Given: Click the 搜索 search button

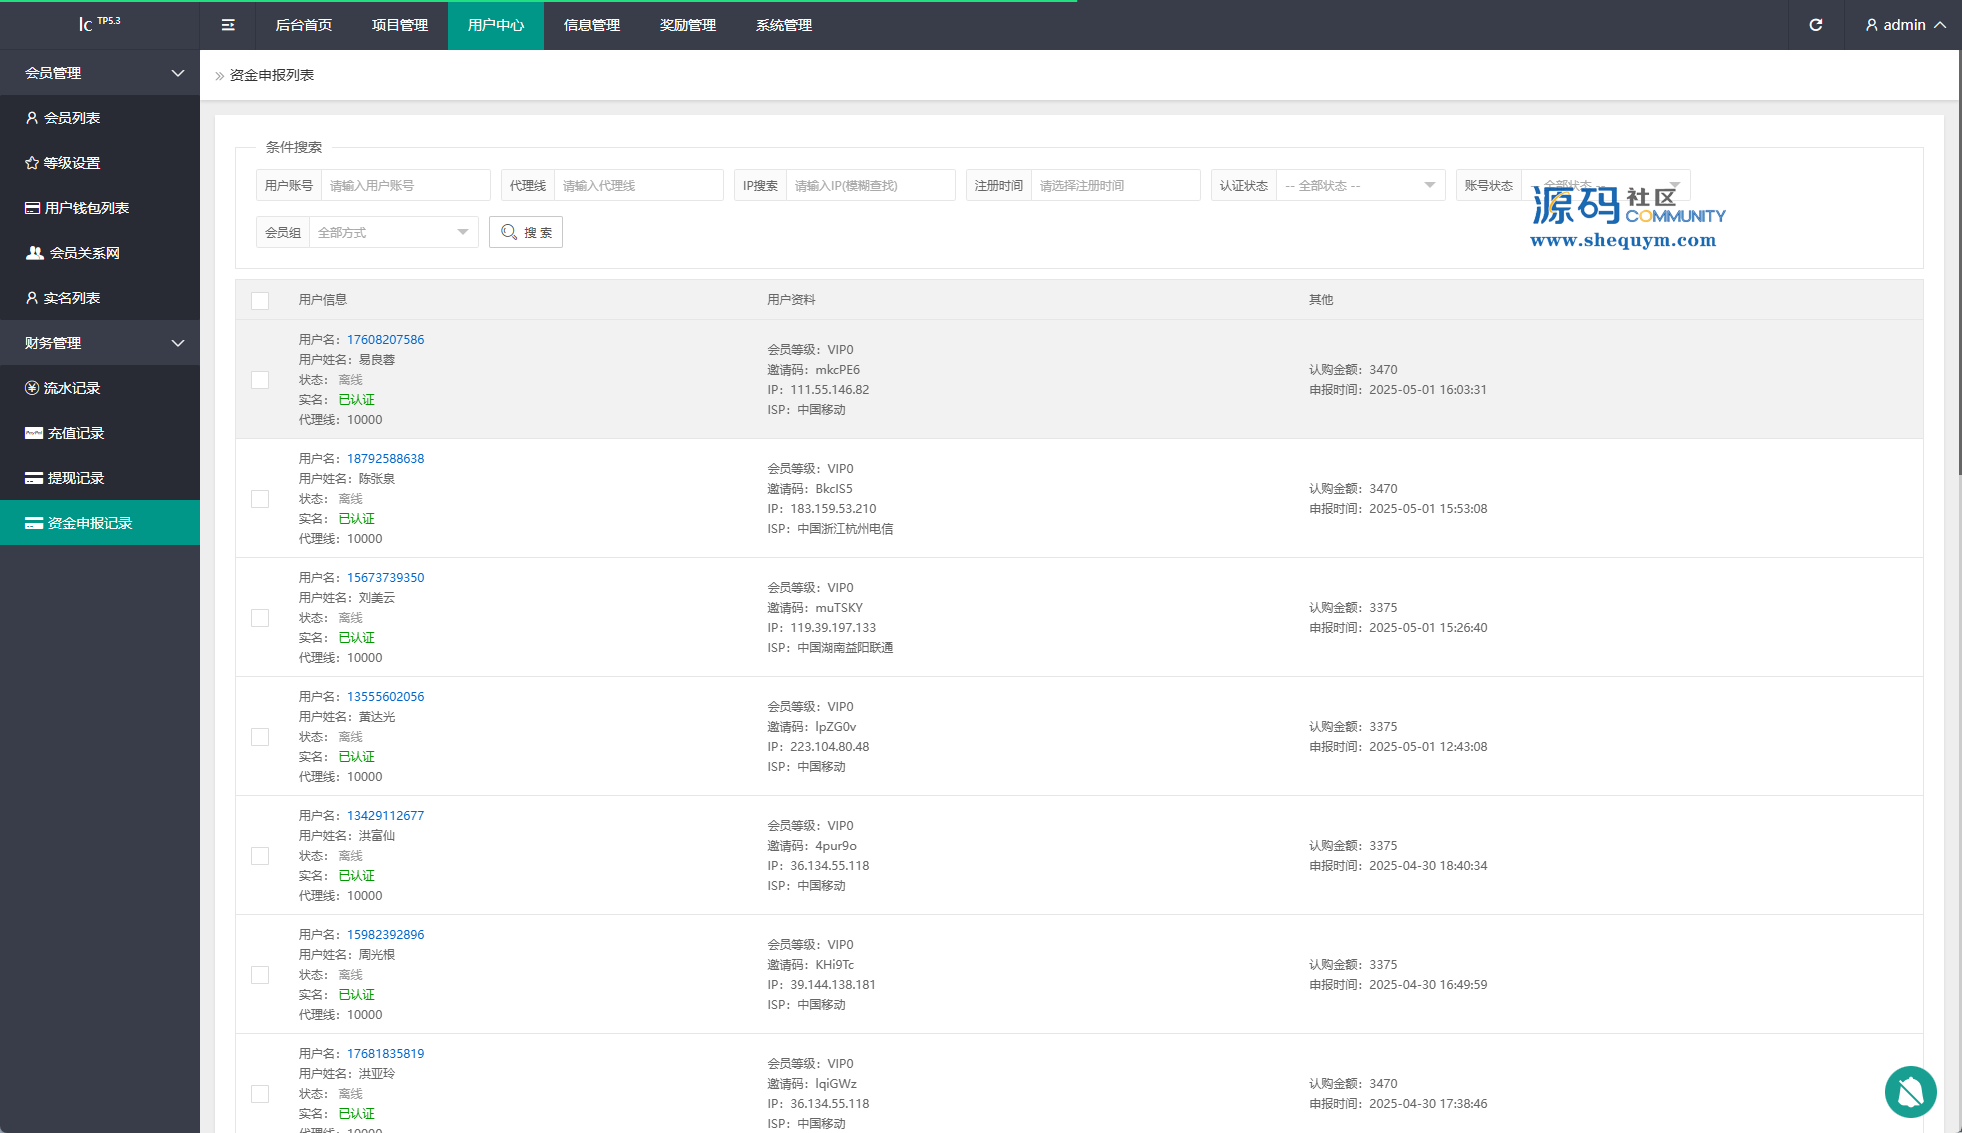Looking at the screenshot, I should click(x=526, y=232).
